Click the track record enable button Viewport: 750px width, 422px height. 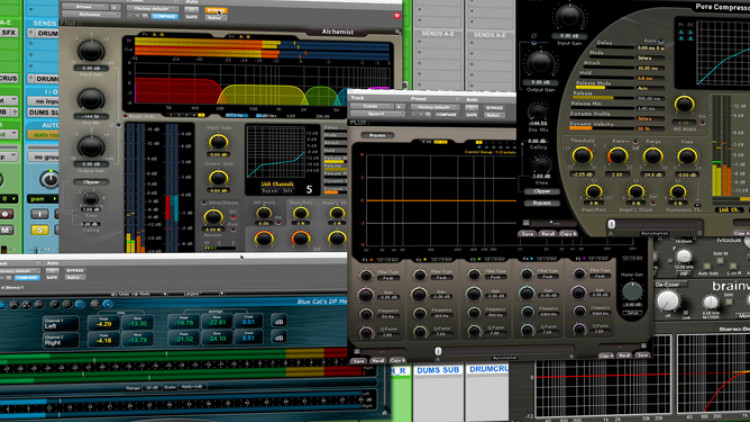[x=6, y=214]
